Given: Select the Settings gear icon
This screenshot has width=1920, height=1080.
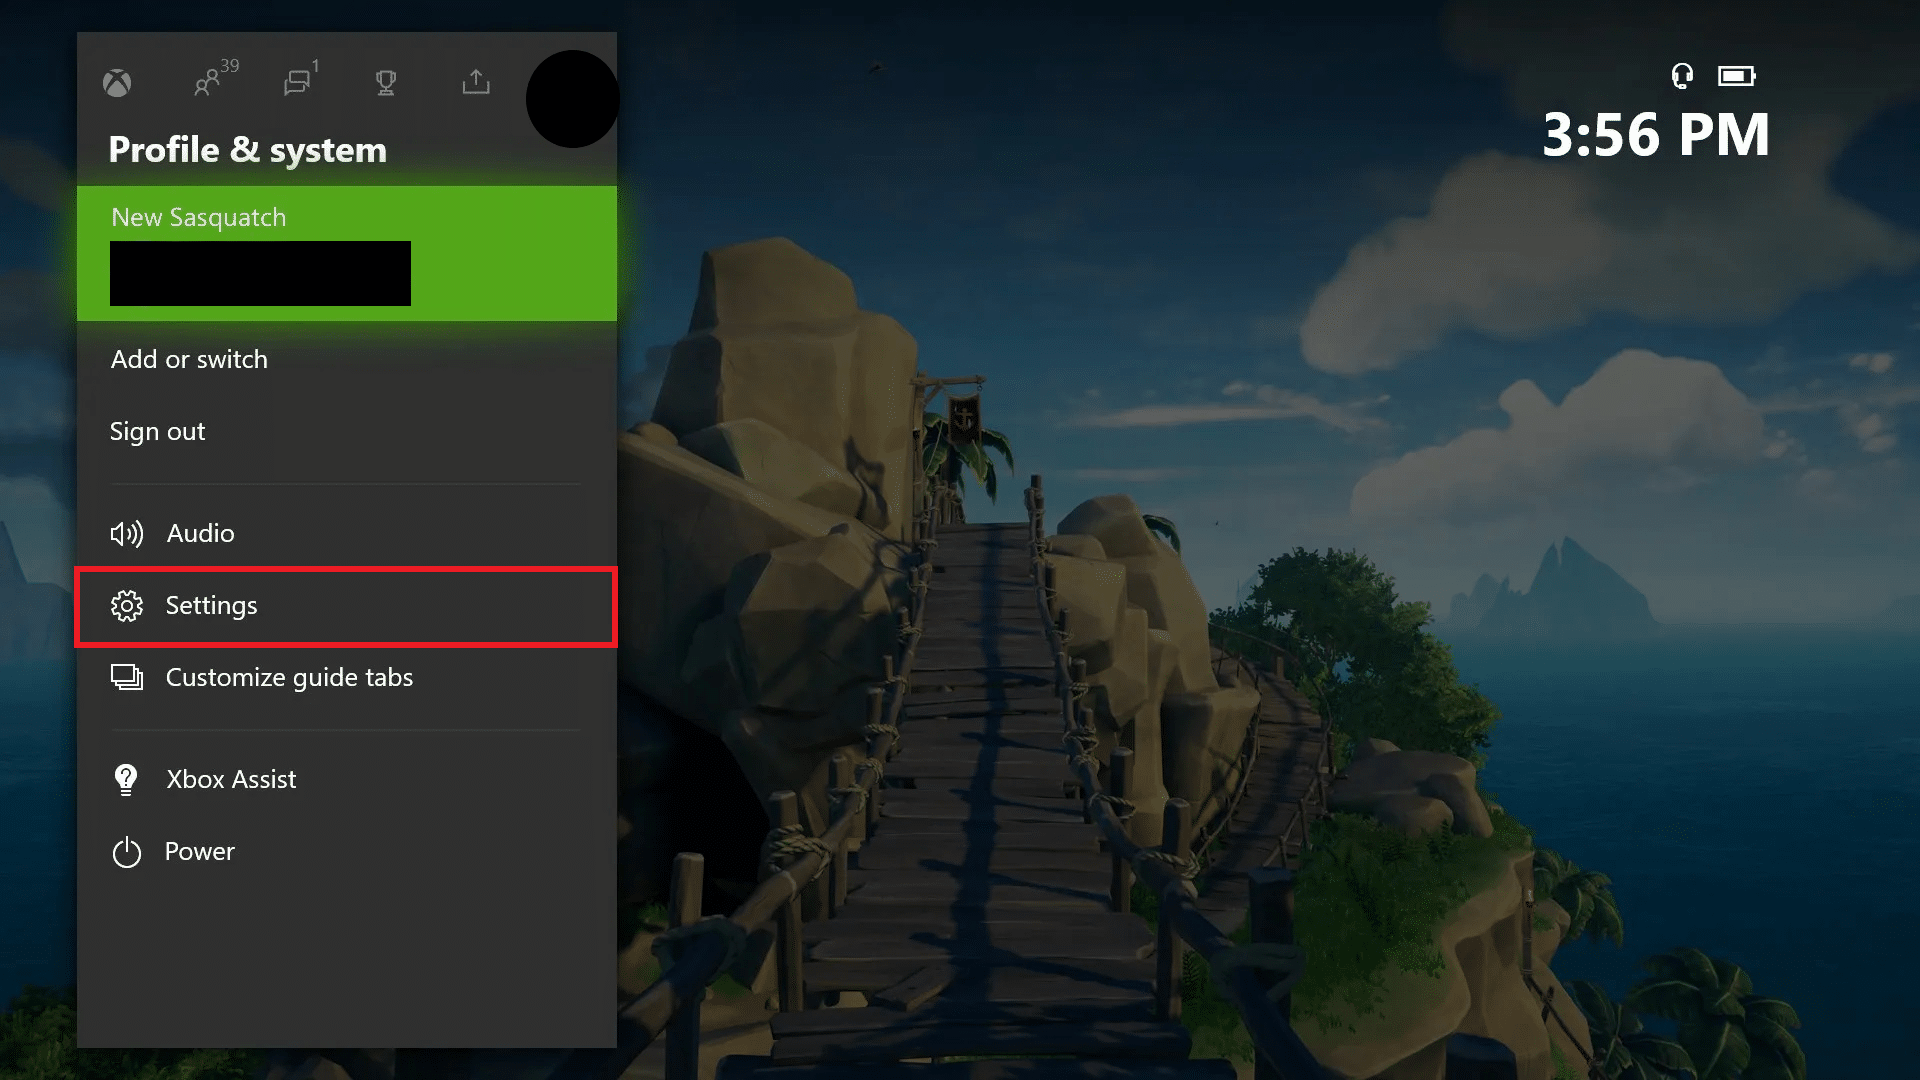Looking at the screenshot, I should (x=125, y=605).
